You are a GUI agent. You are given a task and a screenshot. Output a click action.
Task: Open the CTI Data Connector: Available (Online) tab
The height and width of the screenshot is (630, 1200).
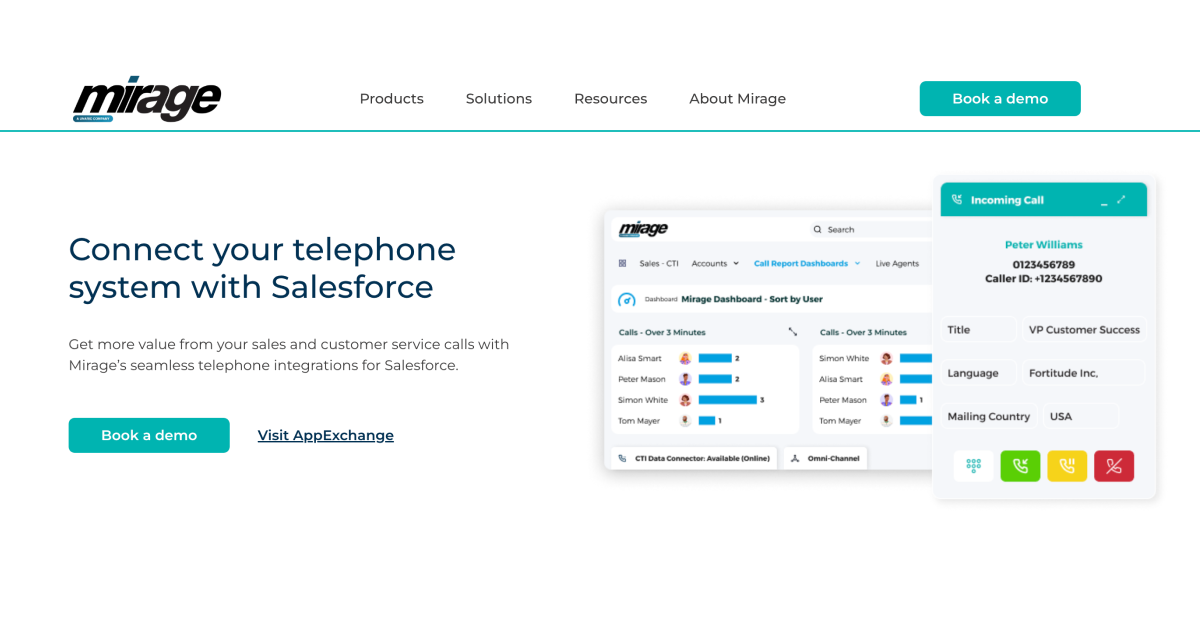[x=694, y=458]
